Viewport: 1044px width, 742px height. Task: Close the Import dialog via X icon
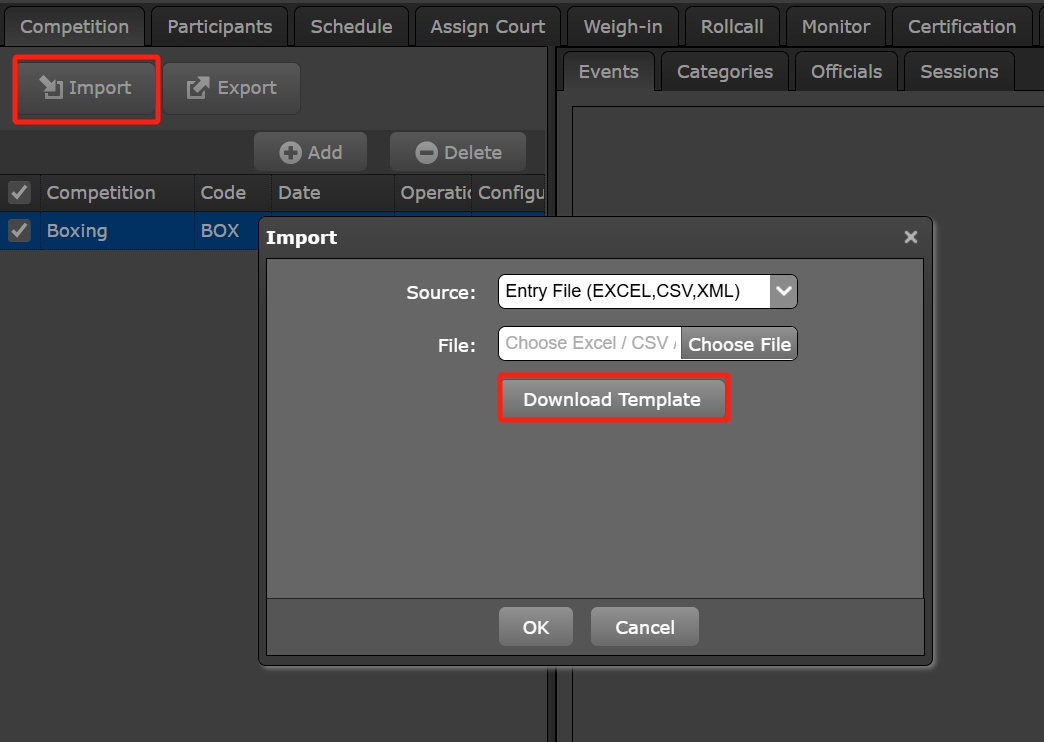pos(910,237)
